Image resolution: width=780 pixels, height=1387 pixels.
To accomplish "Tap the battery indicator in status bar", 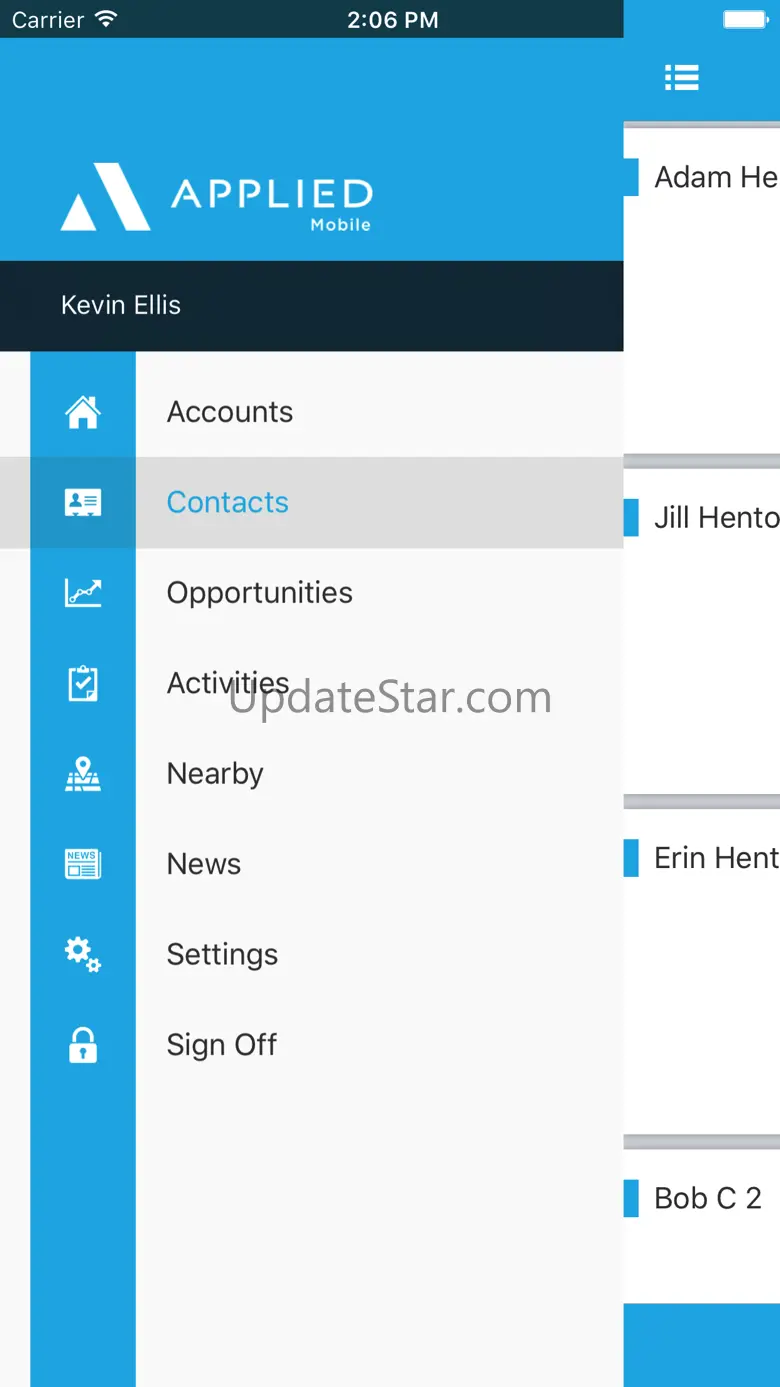I will click(x=746, y=19).
